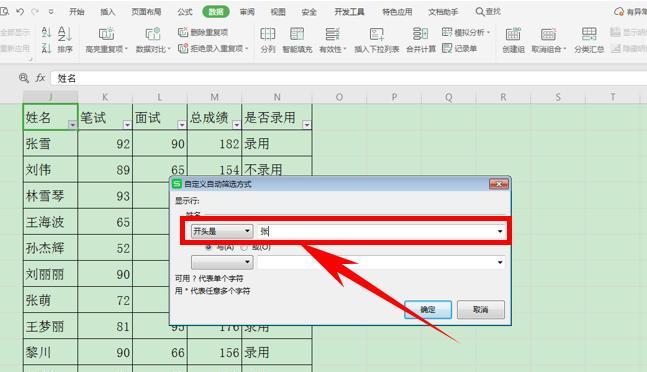Switch to the 开发工具 tab
Screen dimensions: 647x372
coord(349,12)
